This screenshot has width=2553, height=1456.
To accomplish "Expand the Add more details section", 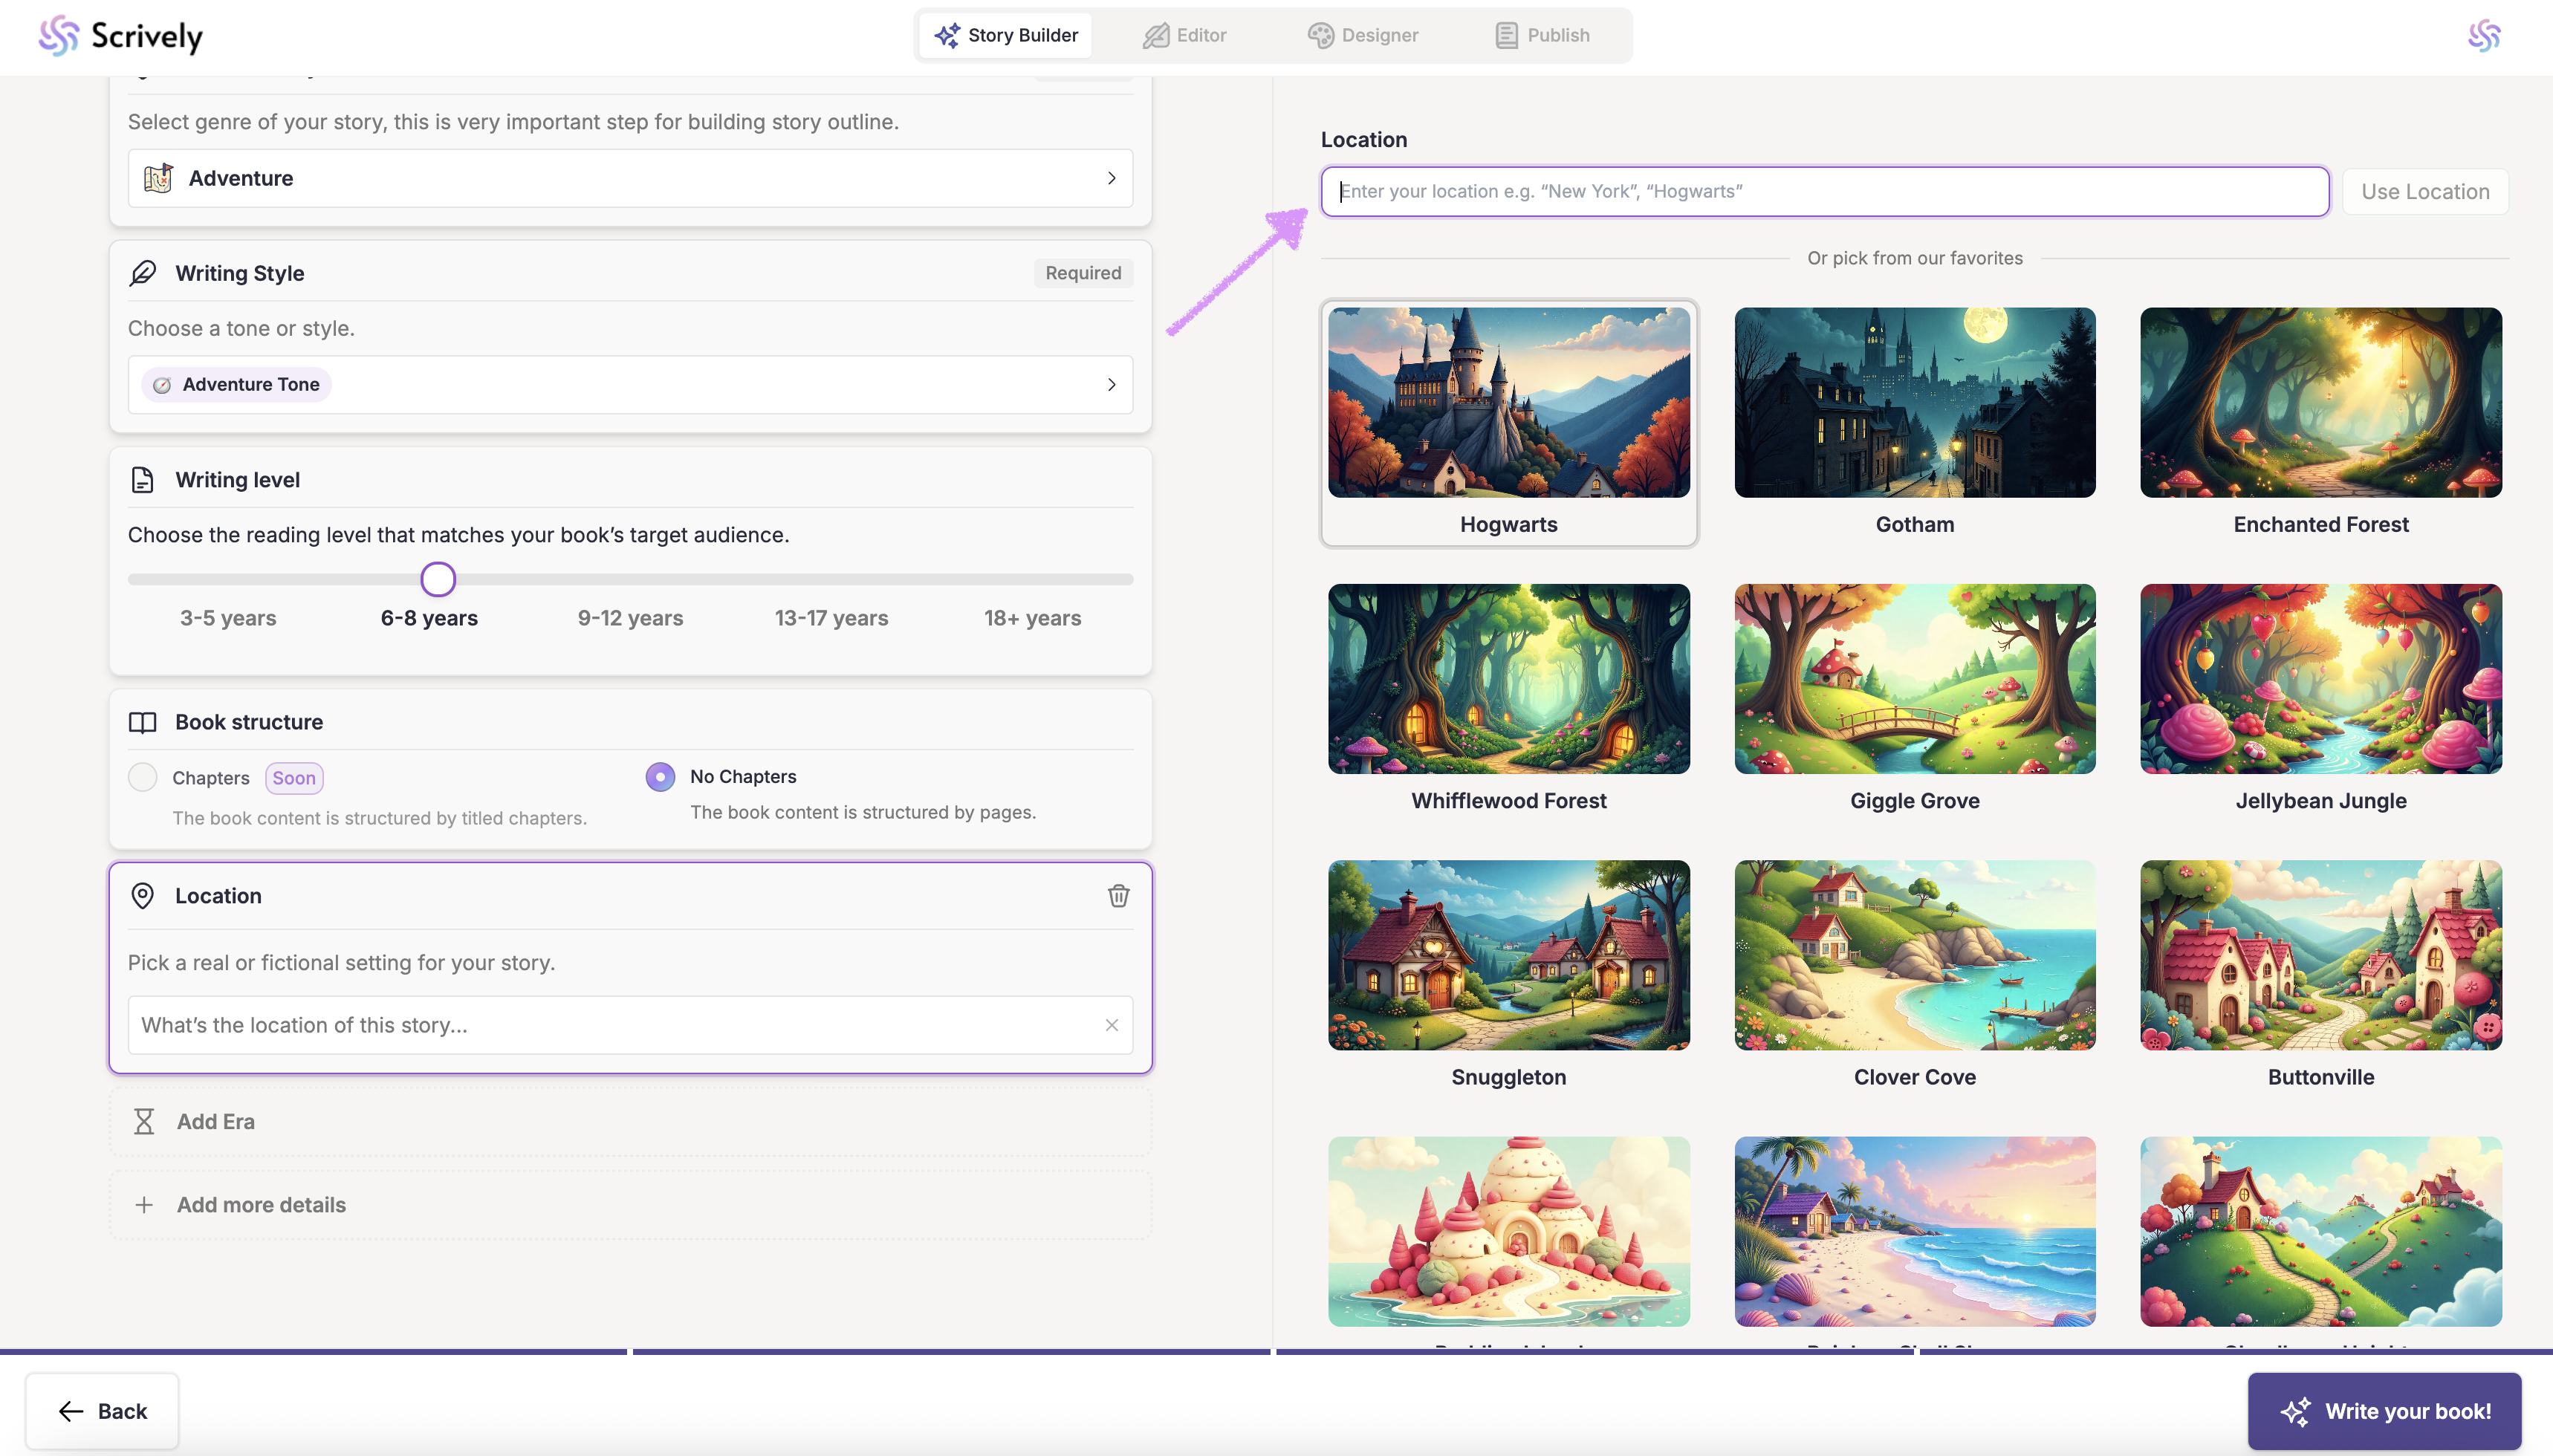I will point(261,1205).
